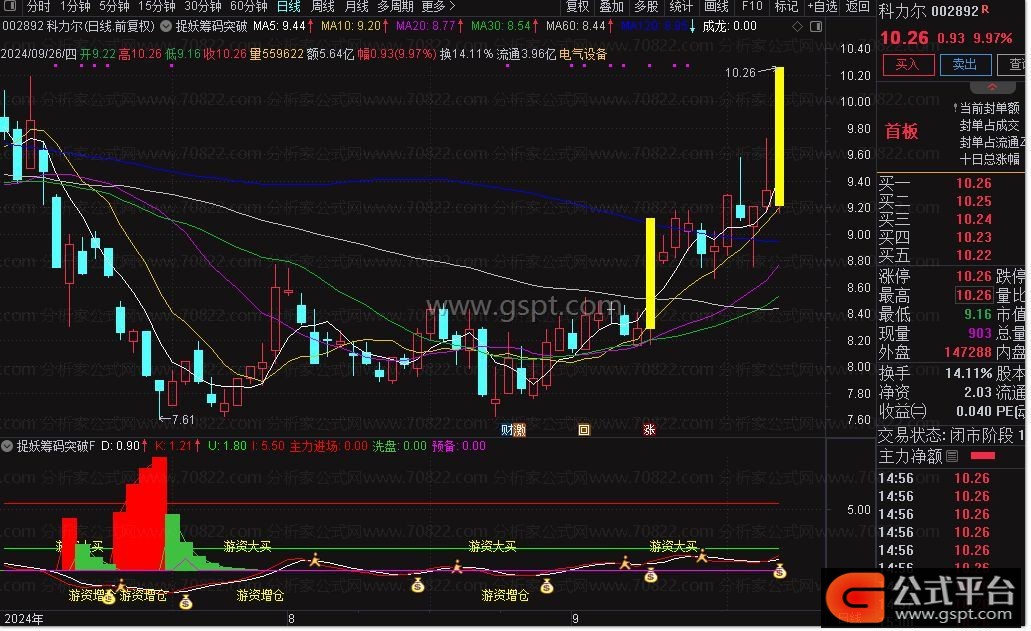Click the diamond icon on the MA row

click(x=797, y=26)
